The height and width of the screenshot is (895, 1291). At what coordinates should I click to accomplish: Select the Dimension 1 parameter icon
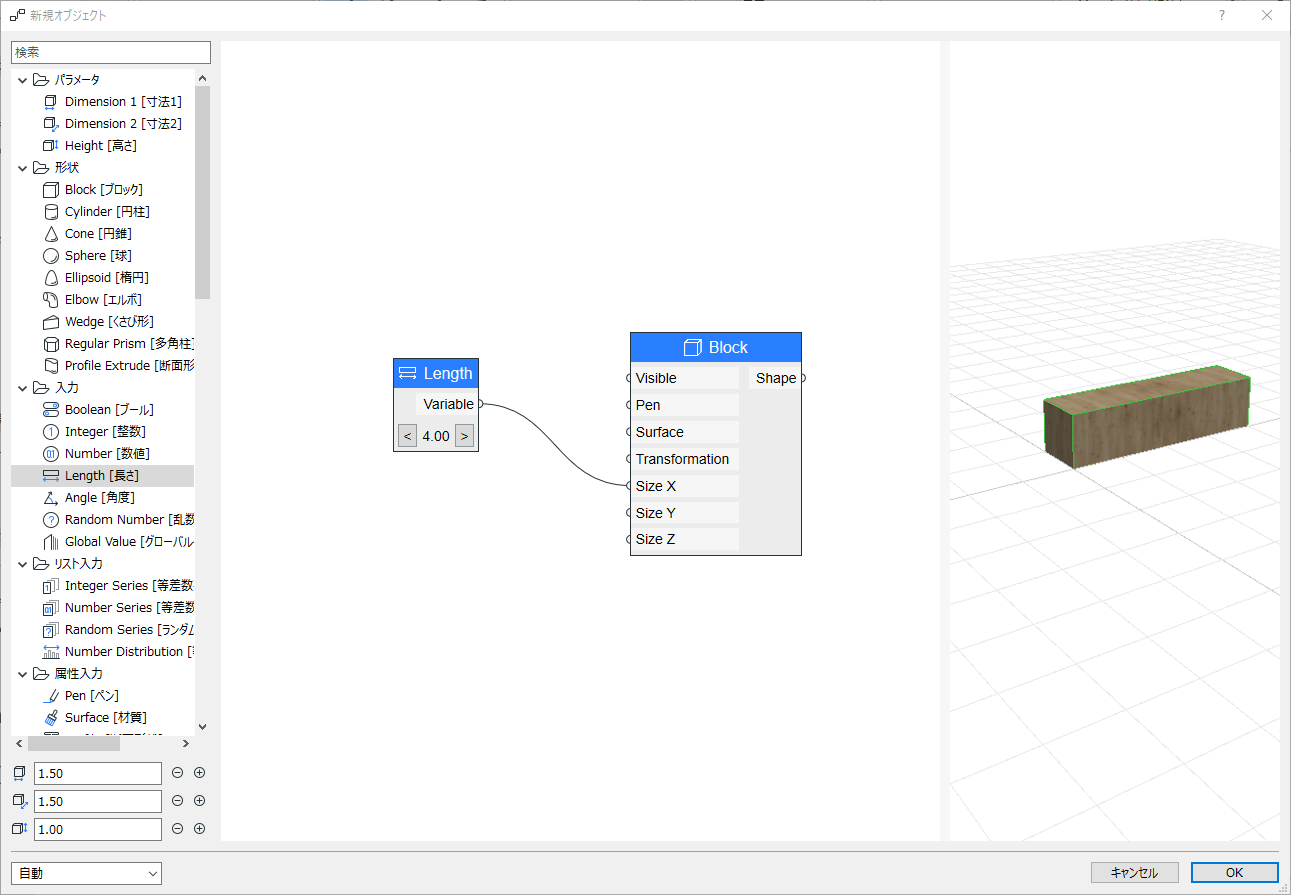(51, 102)
